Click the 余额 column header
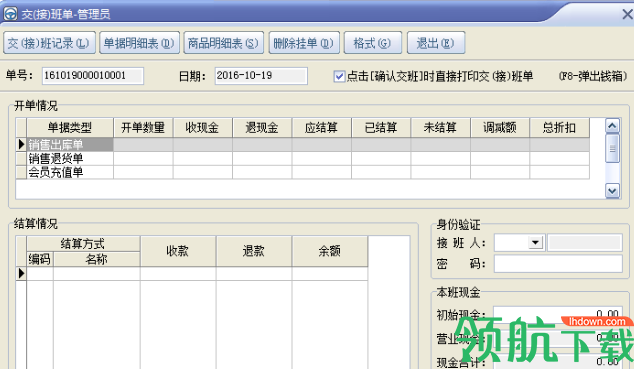This screenshot has width=634, height=369. (330, 251)
